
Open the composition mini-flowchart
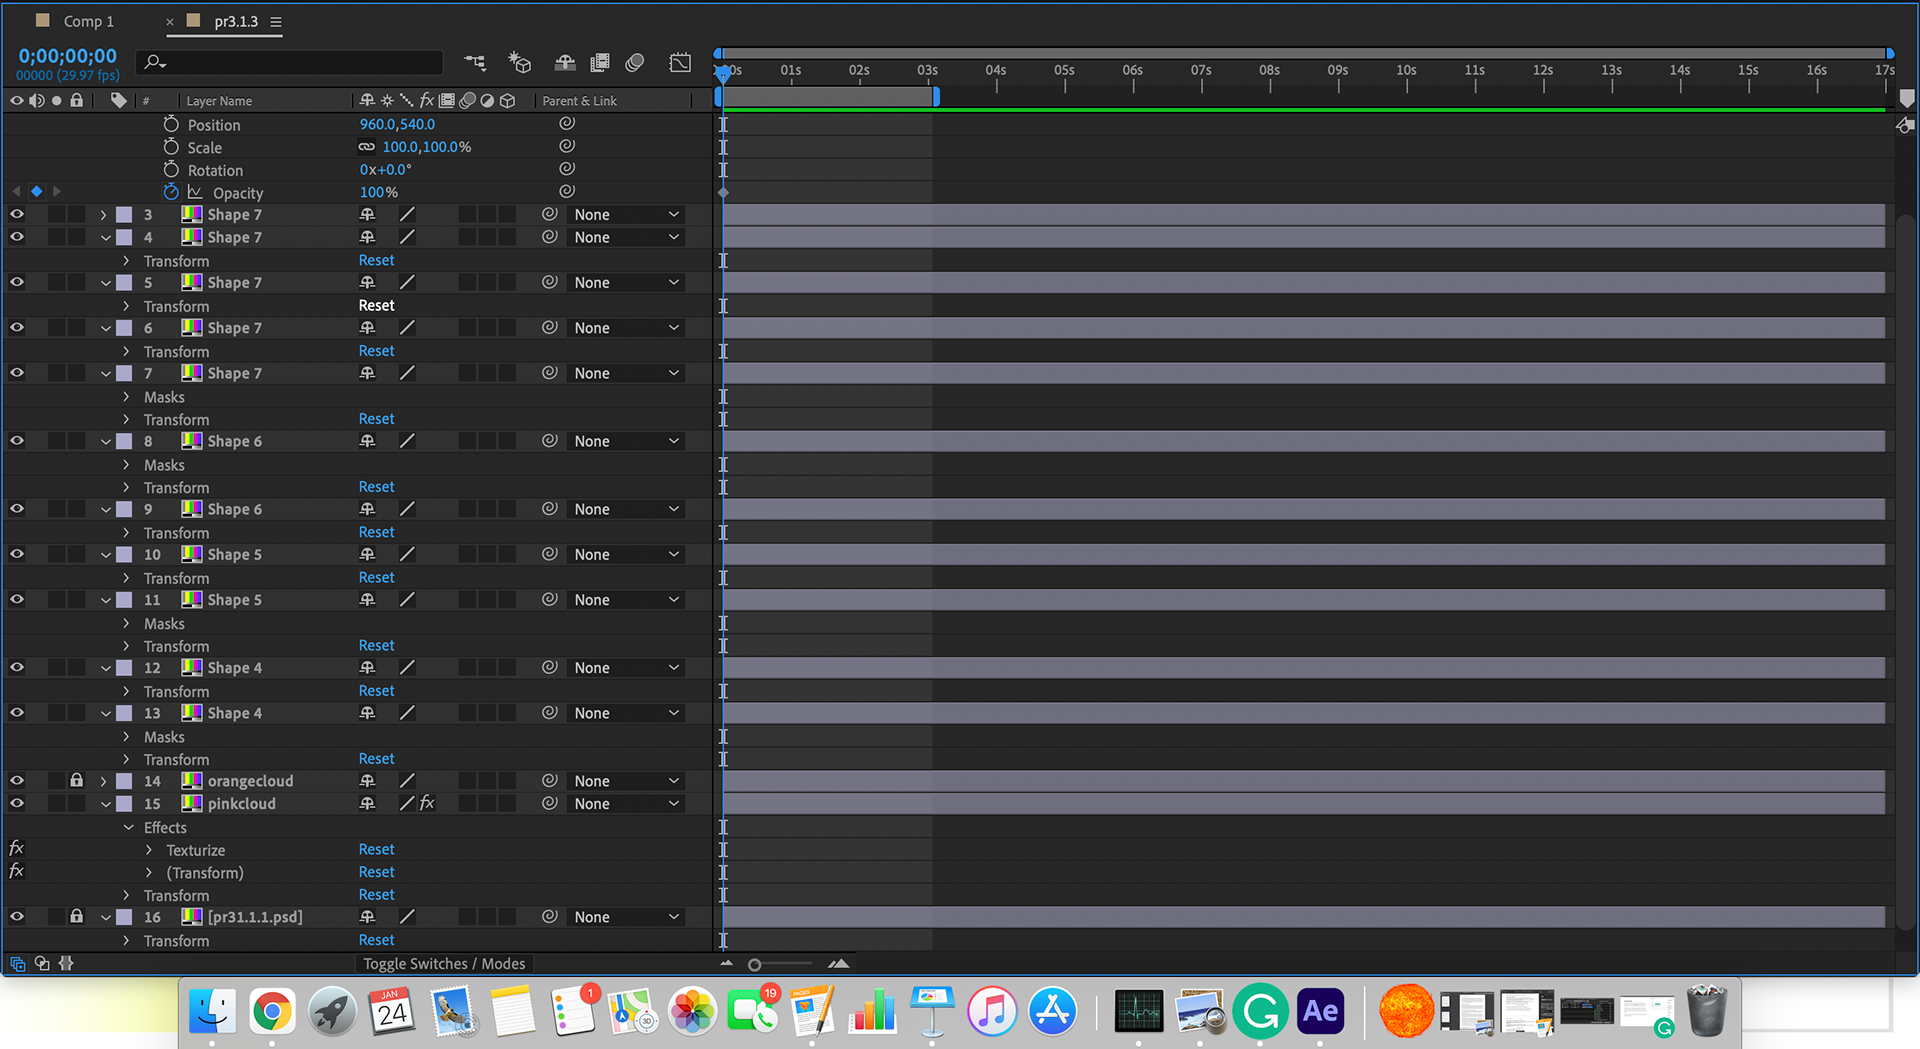click(475, 62)
